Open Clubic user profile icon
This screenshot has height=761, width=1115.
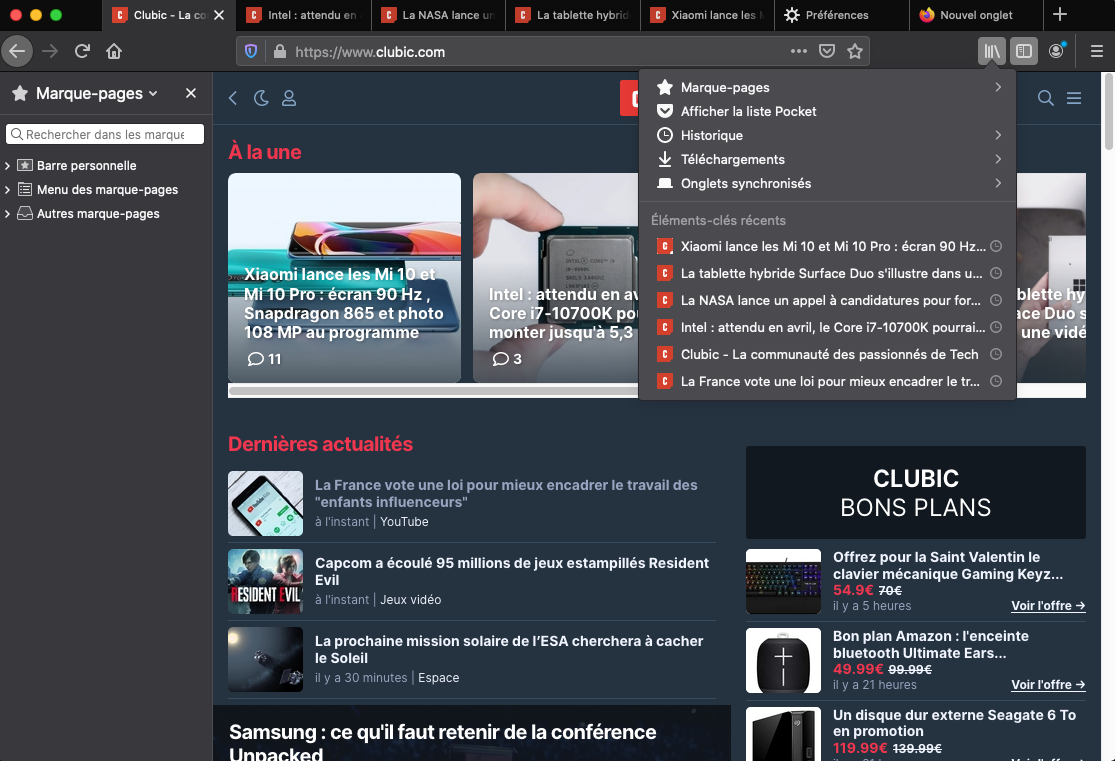click(x=289, y=98)
